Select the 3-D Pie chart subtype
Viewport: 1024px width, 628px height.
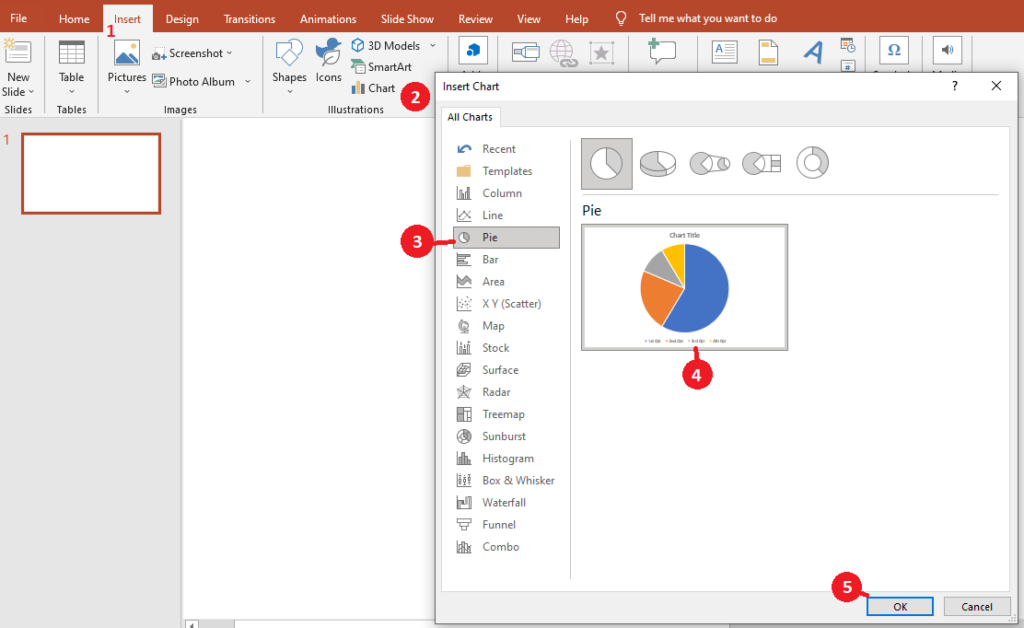pyautogui.click(x=657, y=162)
